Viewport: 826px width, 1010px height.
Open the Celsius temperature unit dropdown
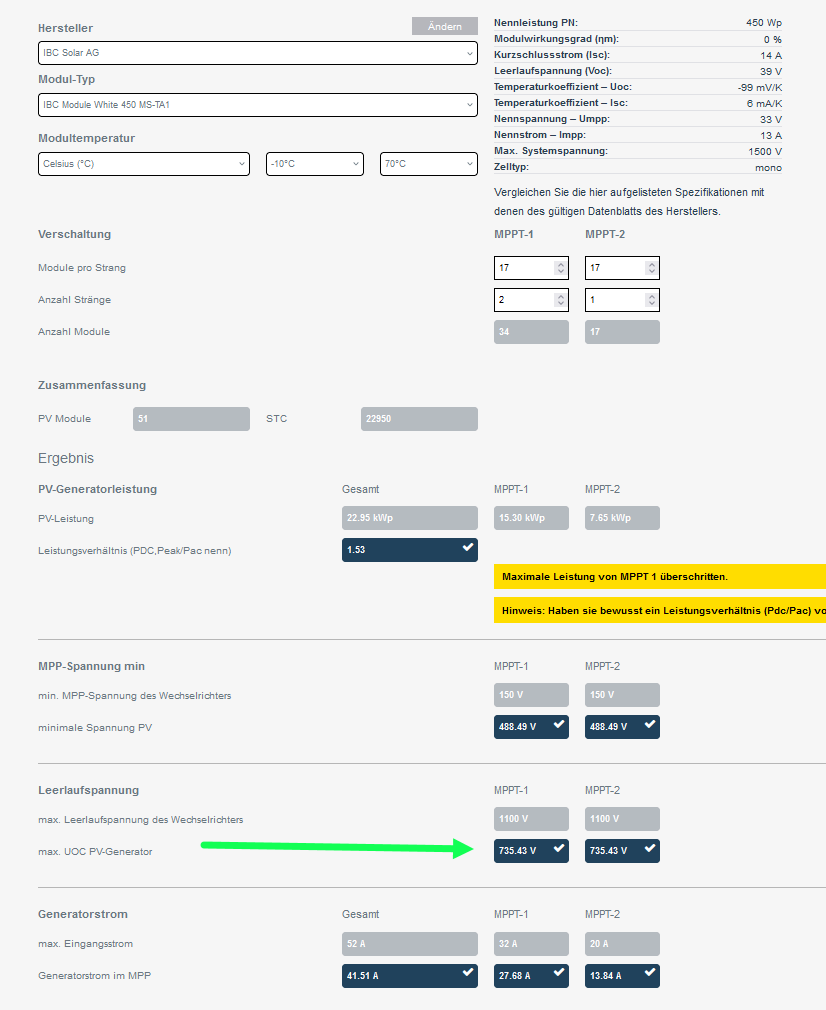pyautogui.click(x=144, y=164)
